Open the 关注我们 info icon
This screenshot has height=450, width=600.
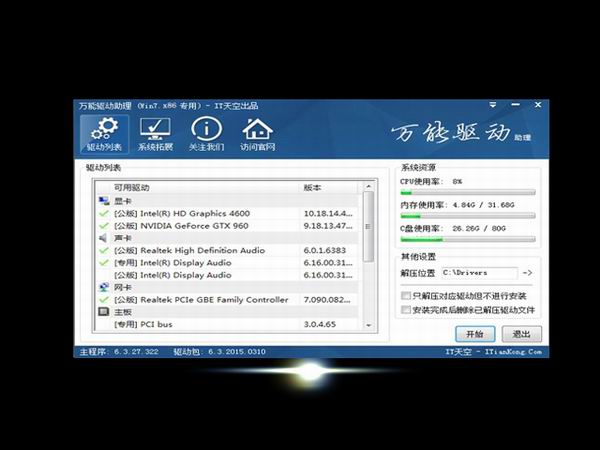206,134
